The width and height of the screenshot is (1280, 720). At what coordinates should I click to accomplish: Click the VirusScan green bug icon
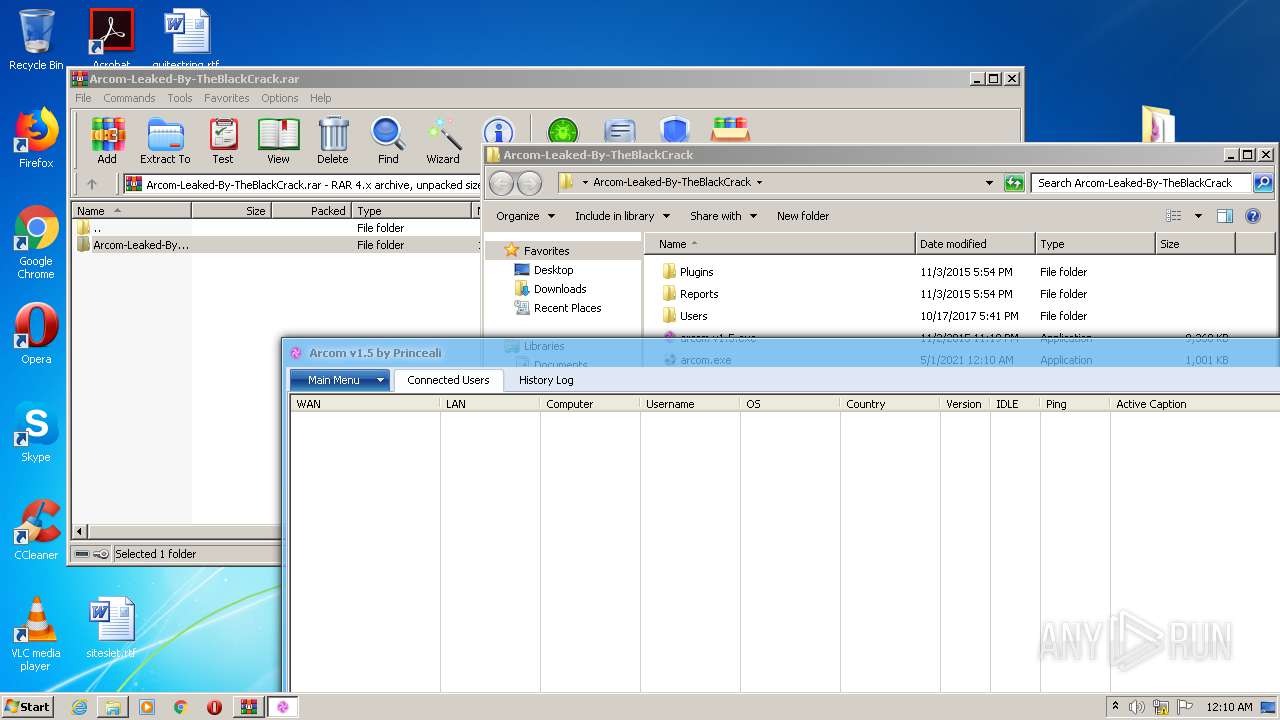tap(563, 131)
